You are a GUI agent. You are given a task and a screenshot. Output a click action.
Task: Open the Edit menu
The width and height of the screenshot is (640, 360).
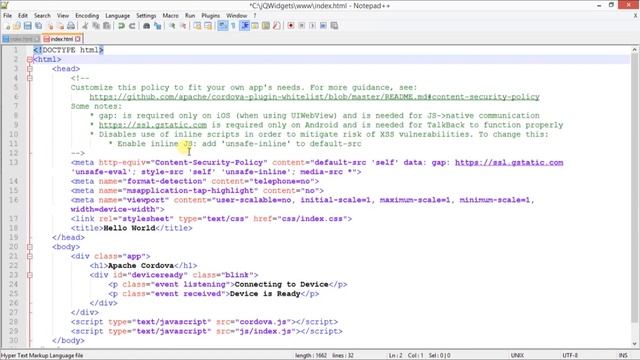coord(23,16)
